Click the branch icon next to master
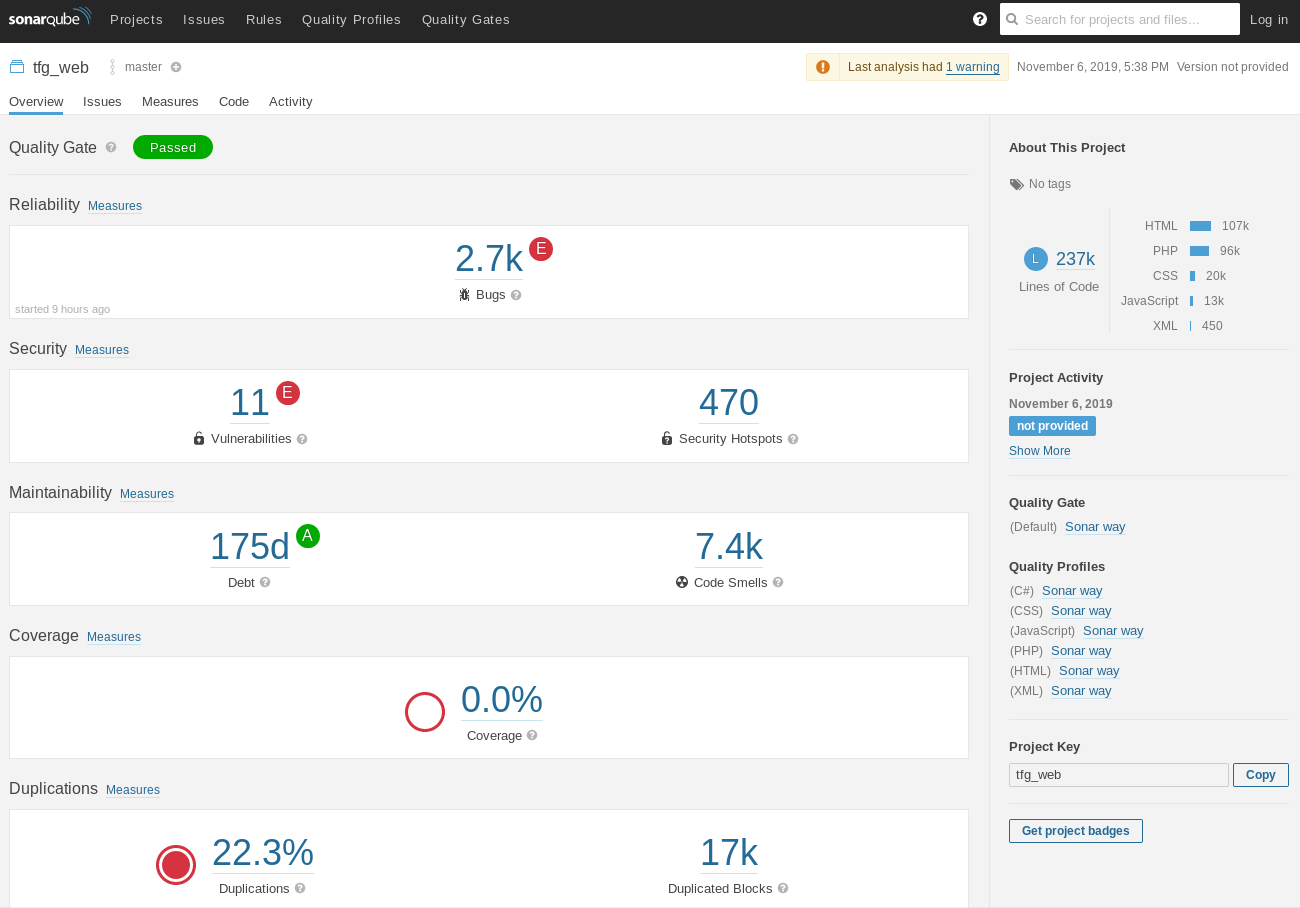This screenshot has height=908, width=1300. pos(112,67)
